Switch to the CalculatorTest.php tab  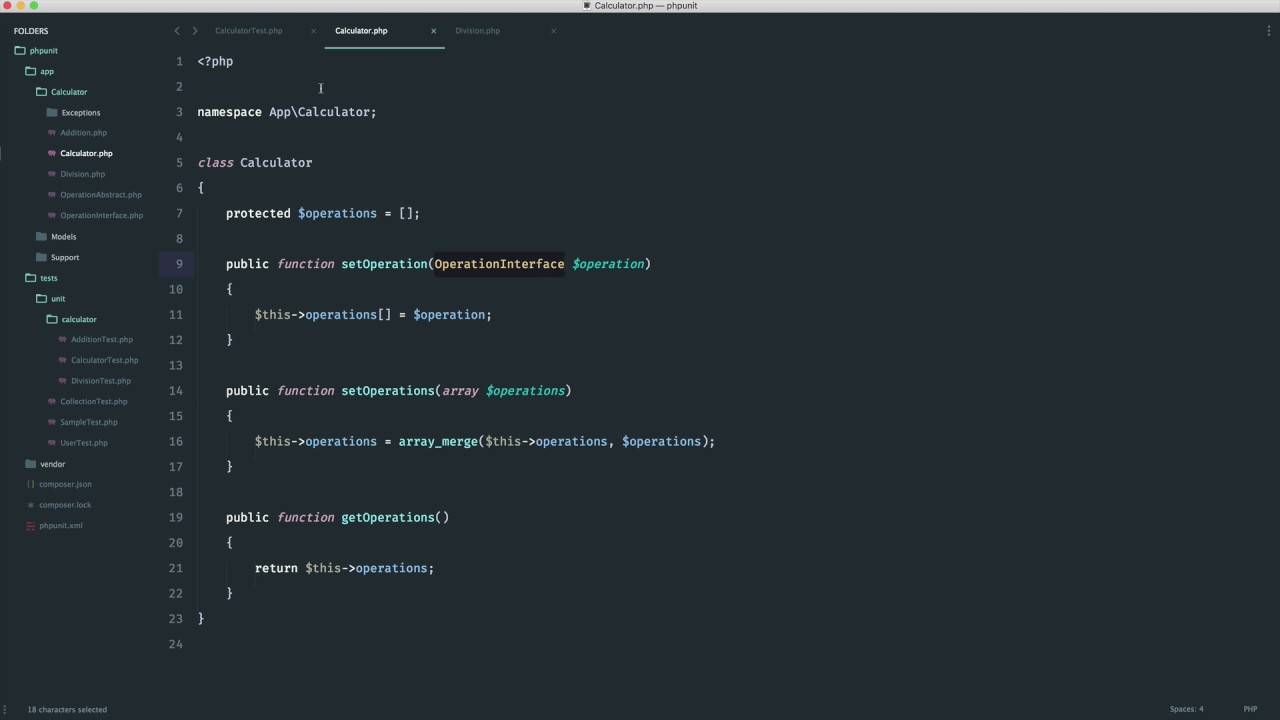pos(249,31)
